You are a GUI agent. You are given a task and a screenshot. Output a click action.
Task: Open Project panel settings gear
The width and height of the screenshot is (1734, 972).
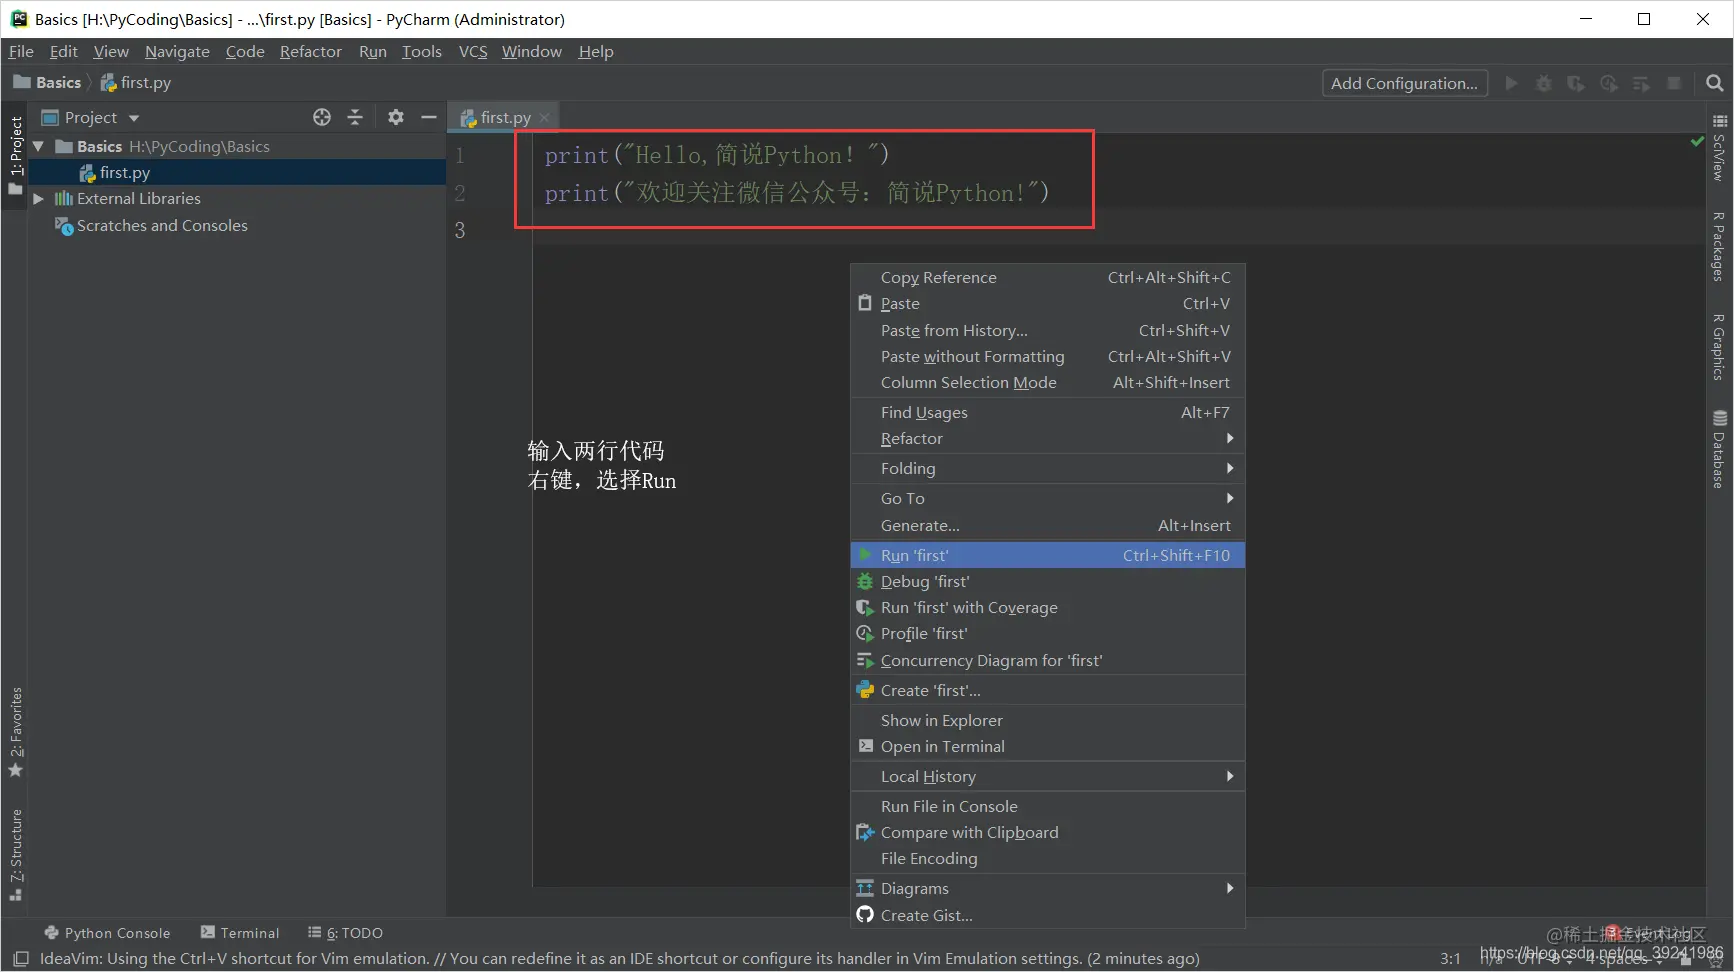(x=396, y=117)
